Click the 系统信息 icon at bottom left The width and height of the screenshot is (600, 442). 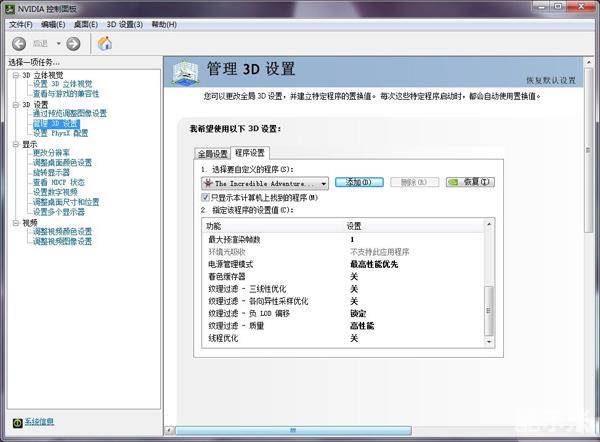[17, 422]
